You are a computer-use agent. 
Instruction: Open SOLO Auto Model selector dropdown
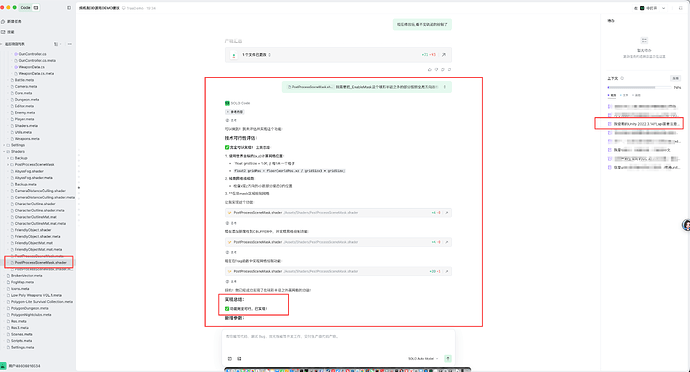423,359
